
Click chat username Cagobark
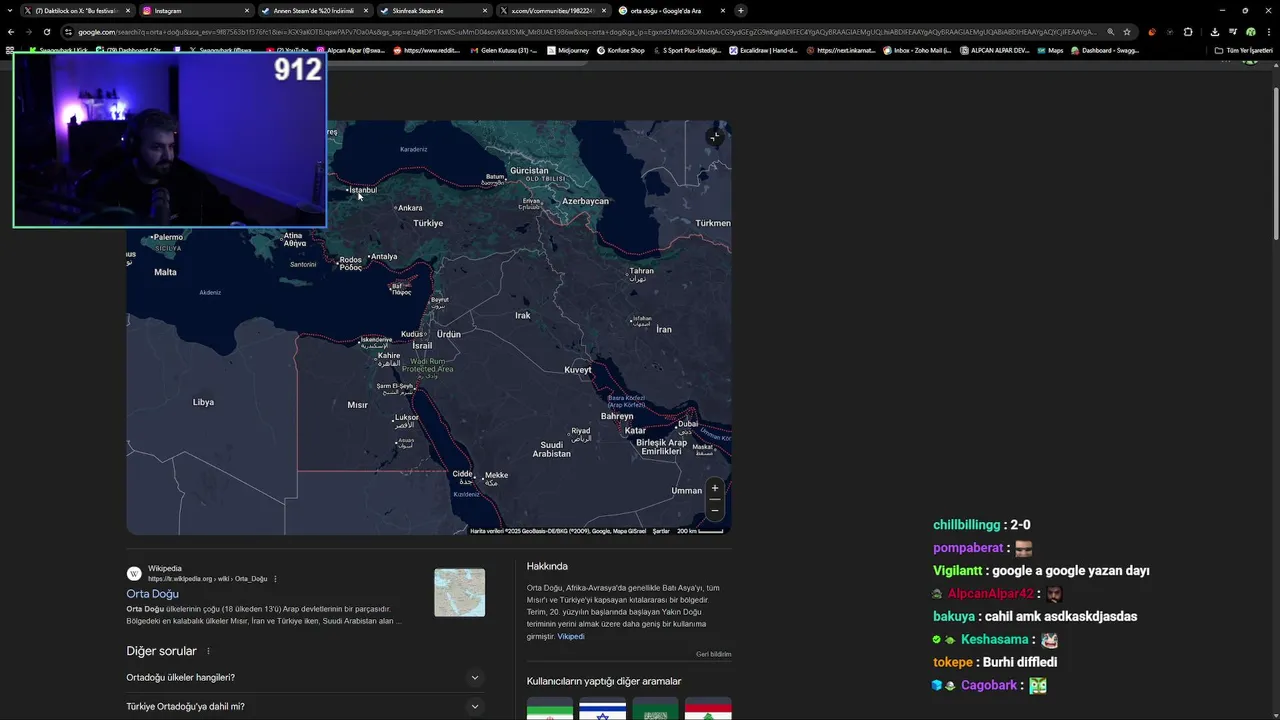click(x=989, y=686)
